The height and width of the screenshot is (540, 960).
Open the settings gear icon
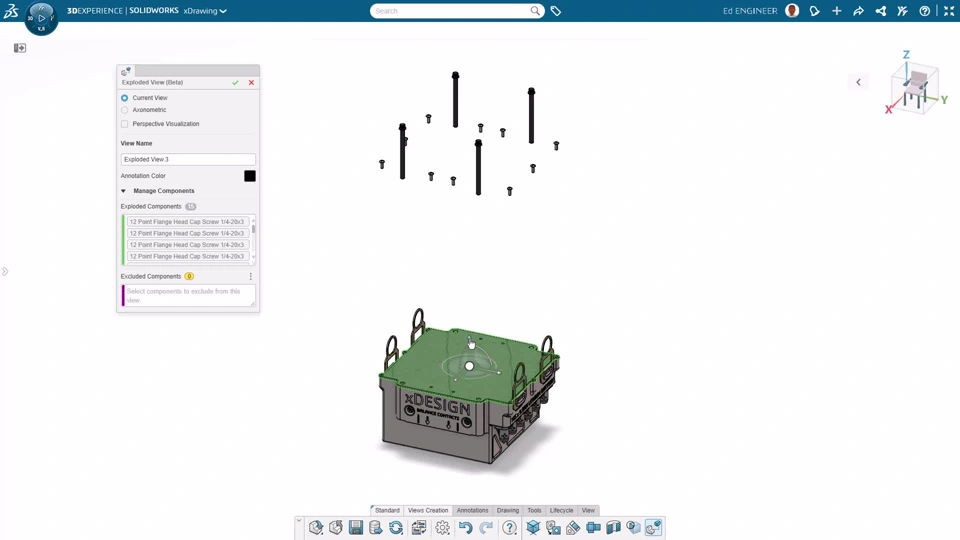443,527
